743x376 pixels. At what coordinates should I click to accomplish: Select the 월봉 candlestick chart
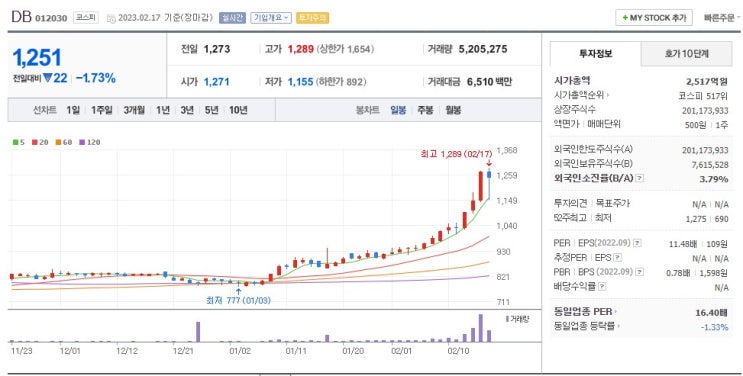(x=453, y=110)
